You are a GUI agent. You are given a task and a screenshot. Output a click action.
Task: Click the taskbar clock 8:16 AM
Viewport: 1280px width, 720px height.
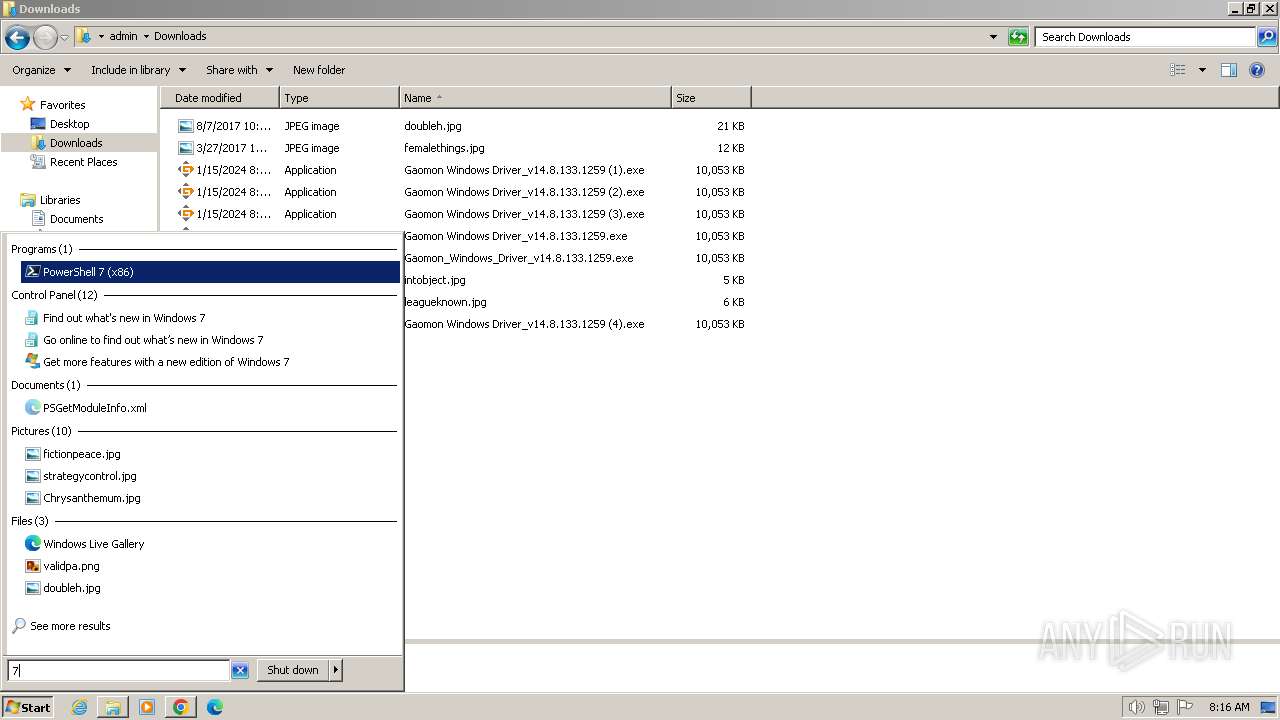tap(1229, 707)
